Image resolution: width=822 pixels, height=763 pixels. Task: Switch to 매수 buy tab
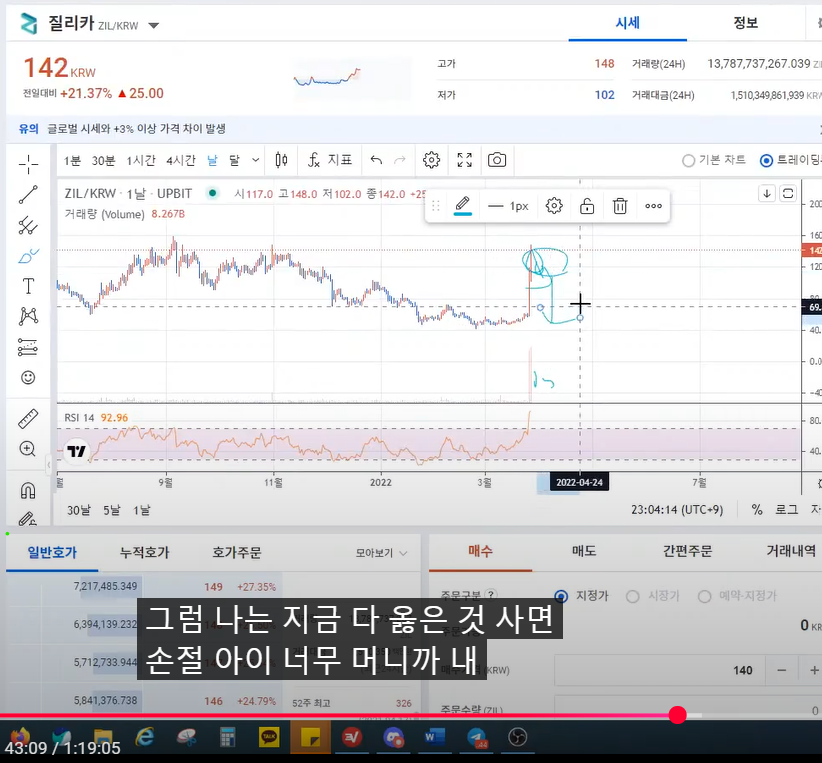(480, 551)
